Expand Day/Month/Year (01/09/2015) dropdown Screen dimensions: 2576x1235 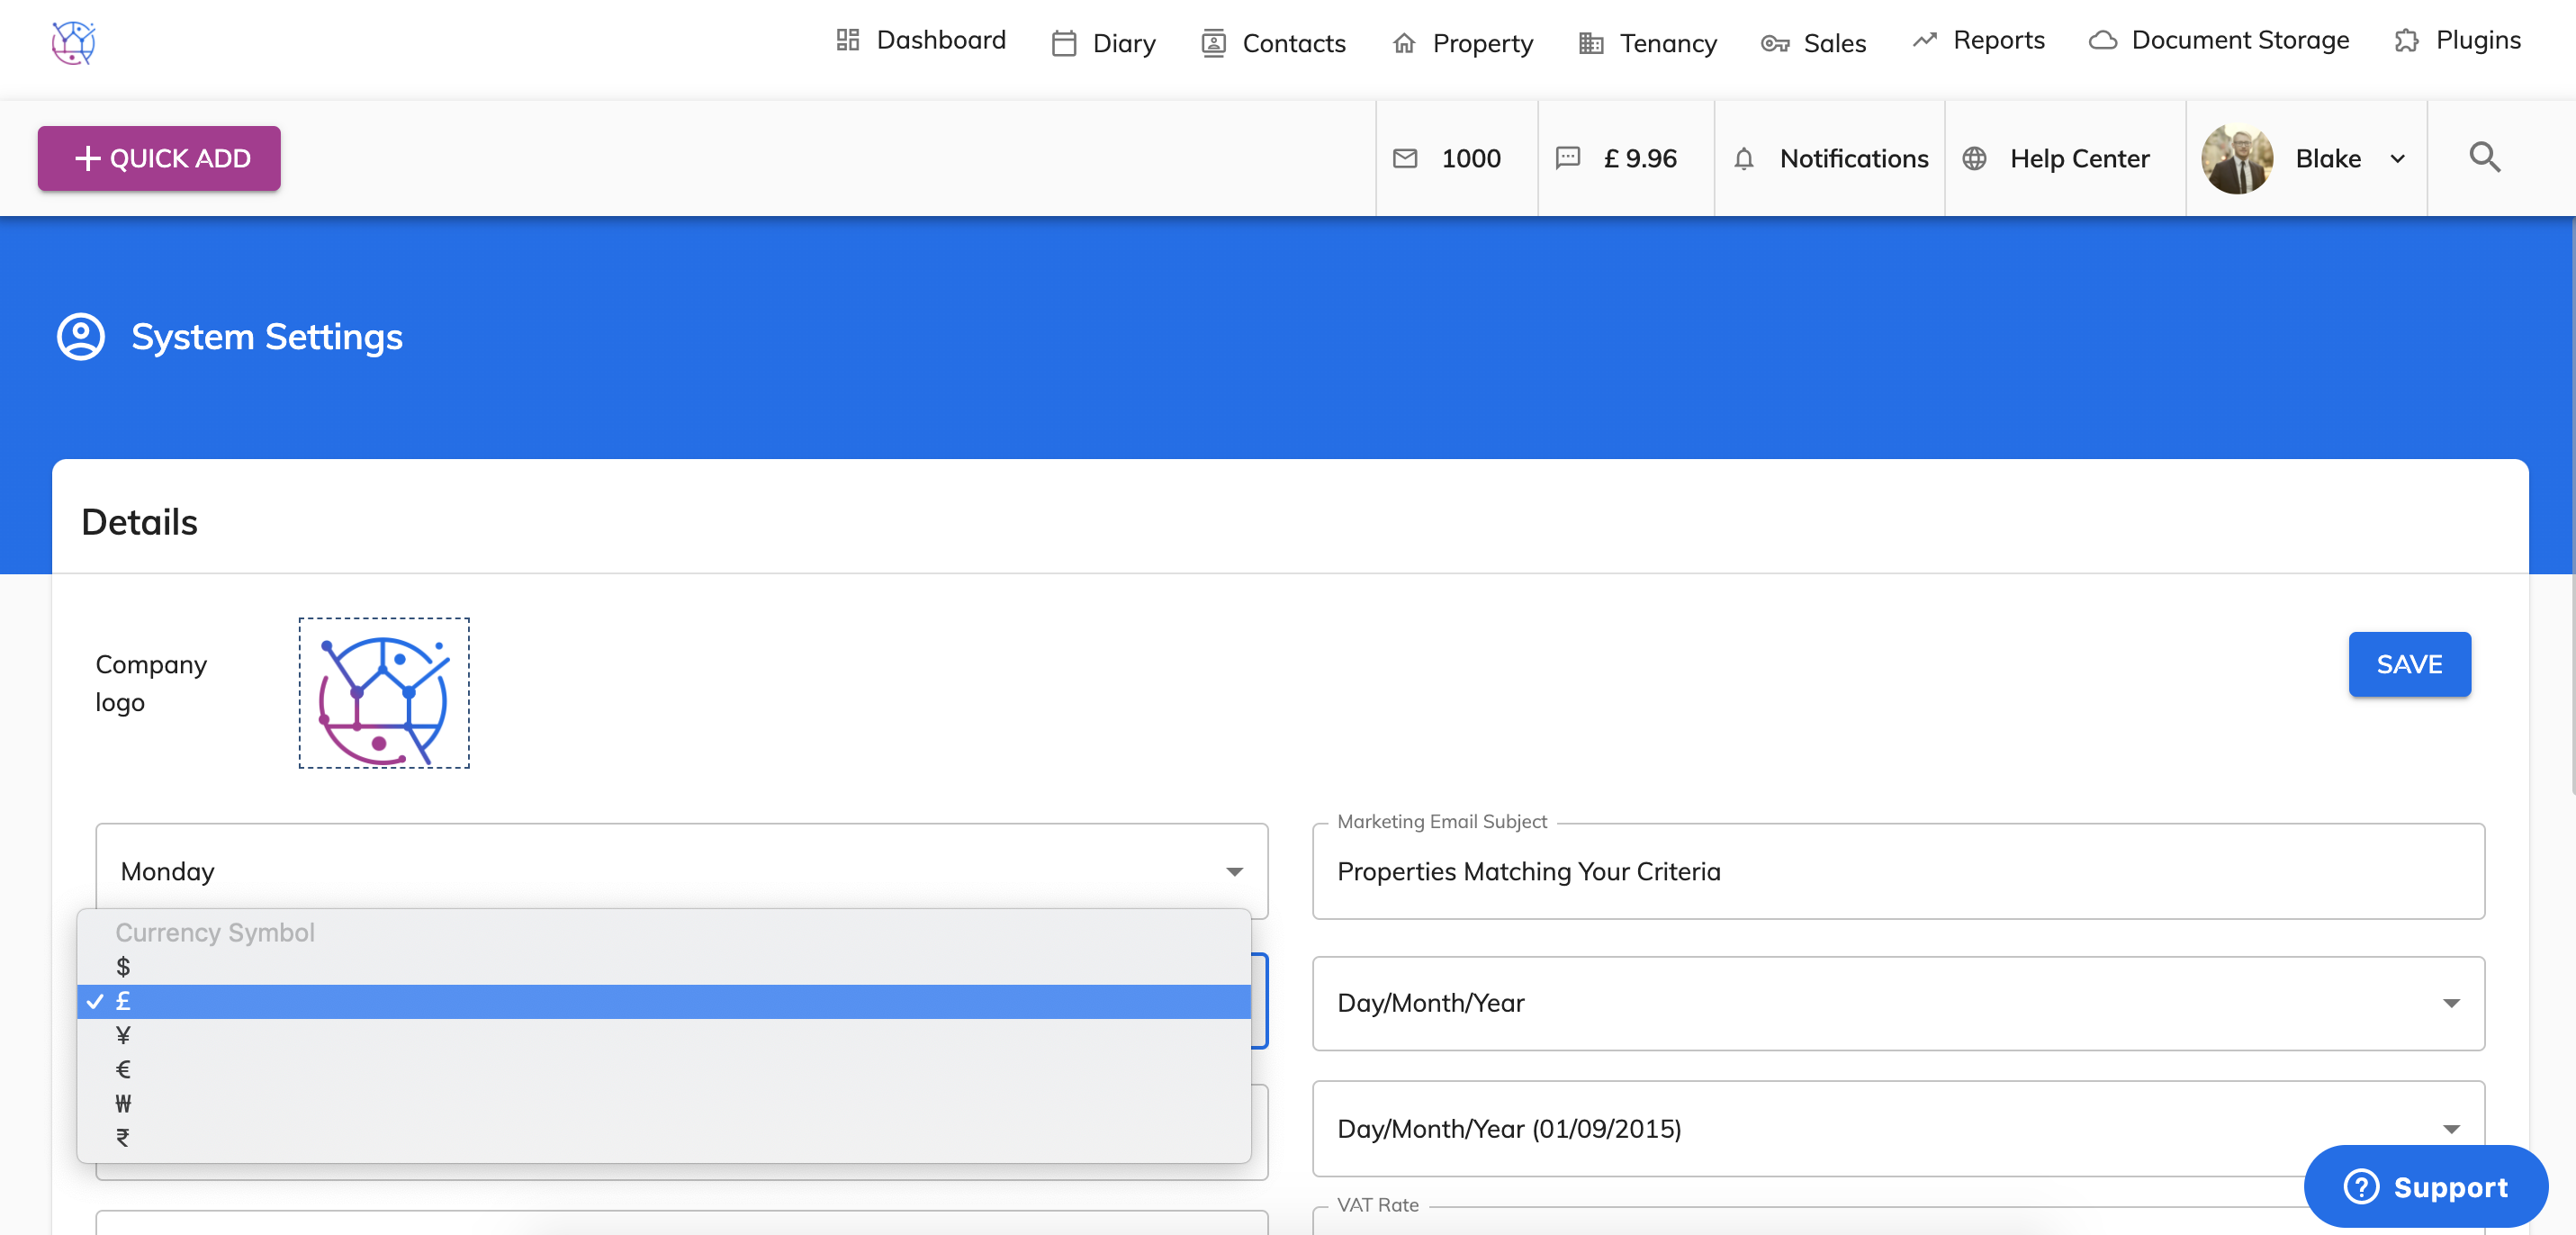(1897, 1128)
